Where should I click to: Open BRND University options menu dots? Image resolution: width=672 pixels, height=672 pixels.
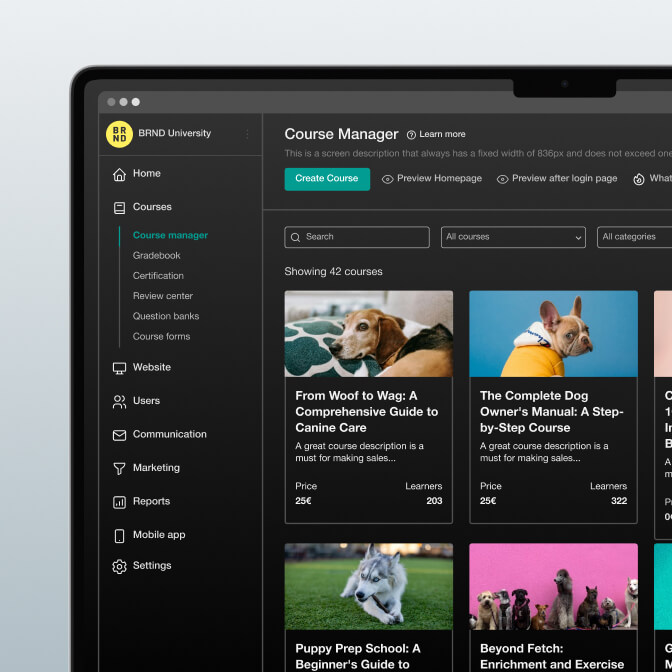coord(247,134)
